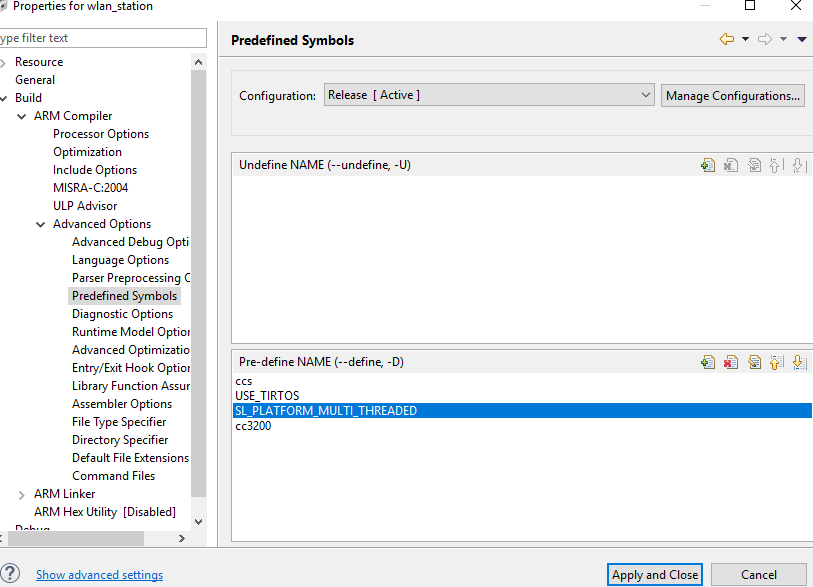The width and height of the screenshot is (813, 587).
Task: Move the selected pre-define symbol down
Action: point(798,362)
